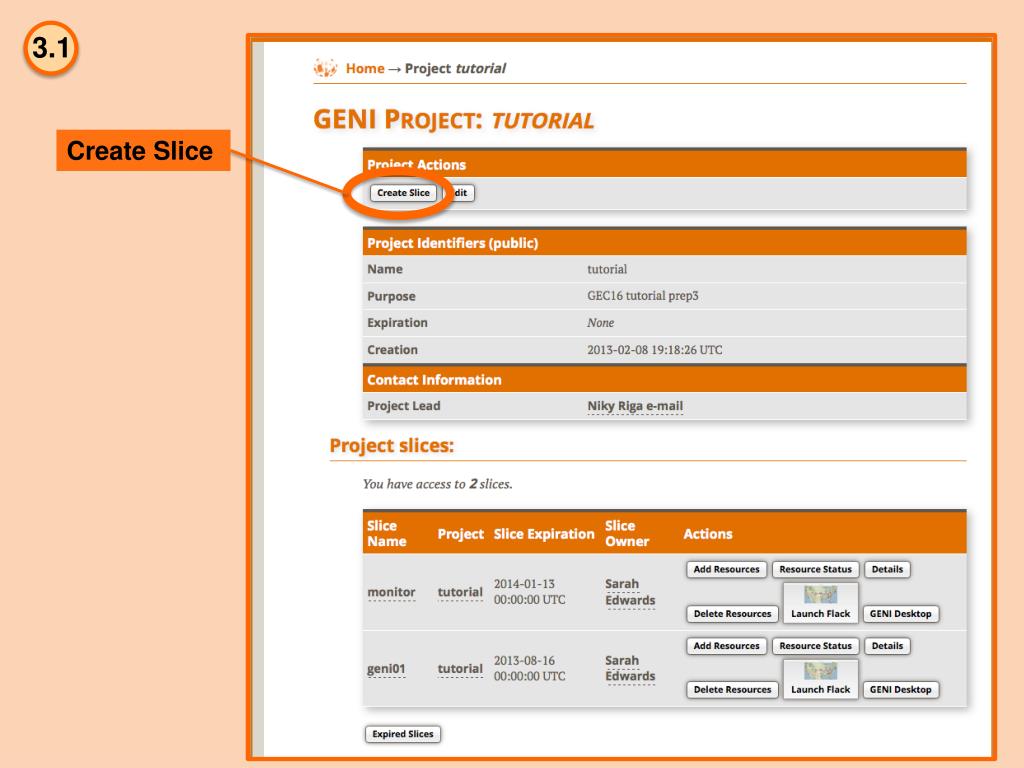Select creation date '2013-02-08 19:18:26 UTC'
The image size is (1024, 768).
[654, 349]
